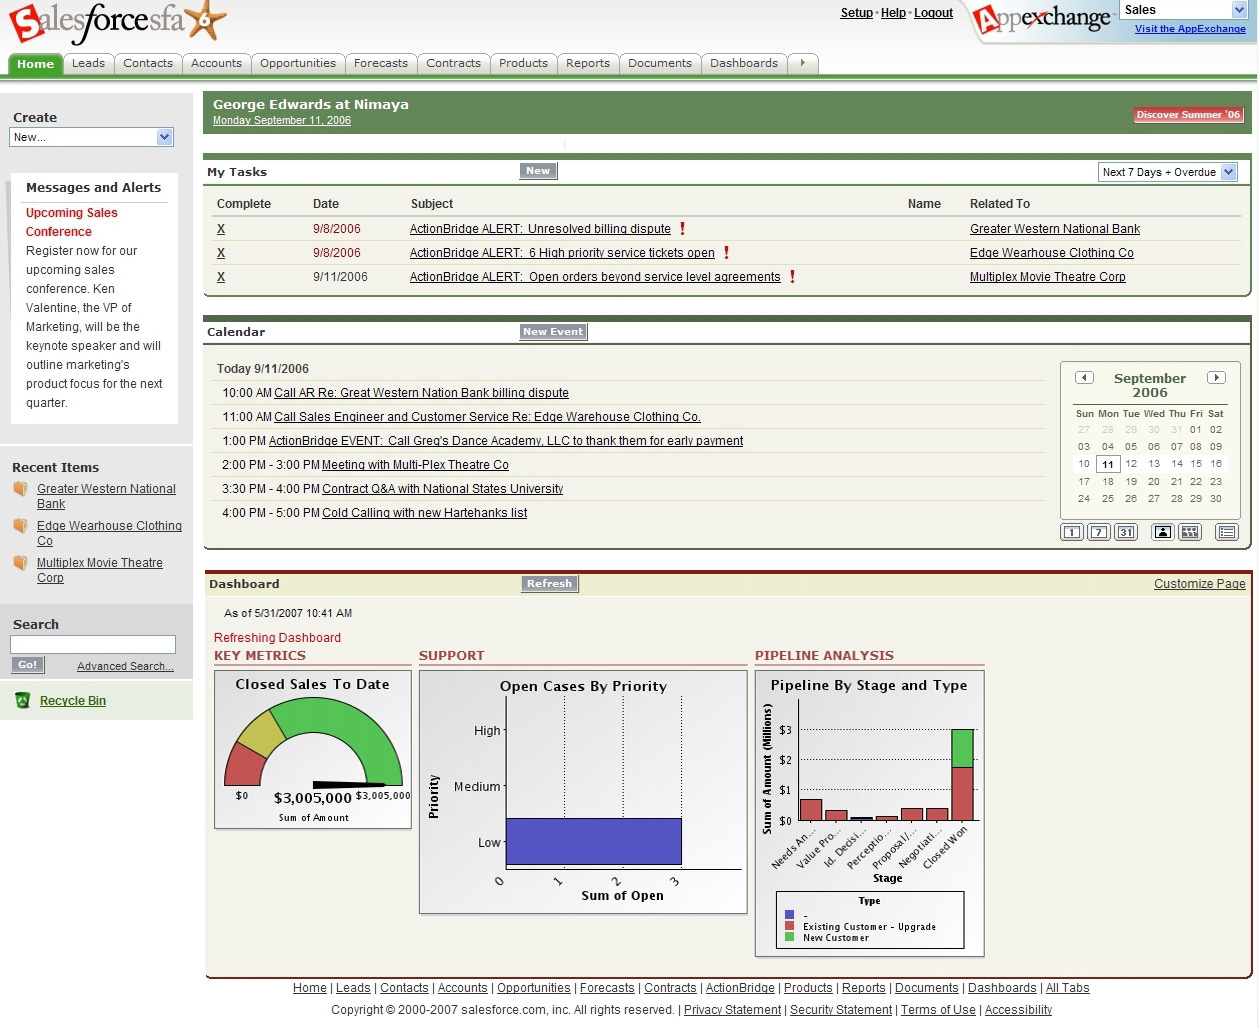Mark Open orders beyond SLA task complete (X)
Image resolution: width=1259 pixels, height=1028 pixels.
[x=221, y=277]
